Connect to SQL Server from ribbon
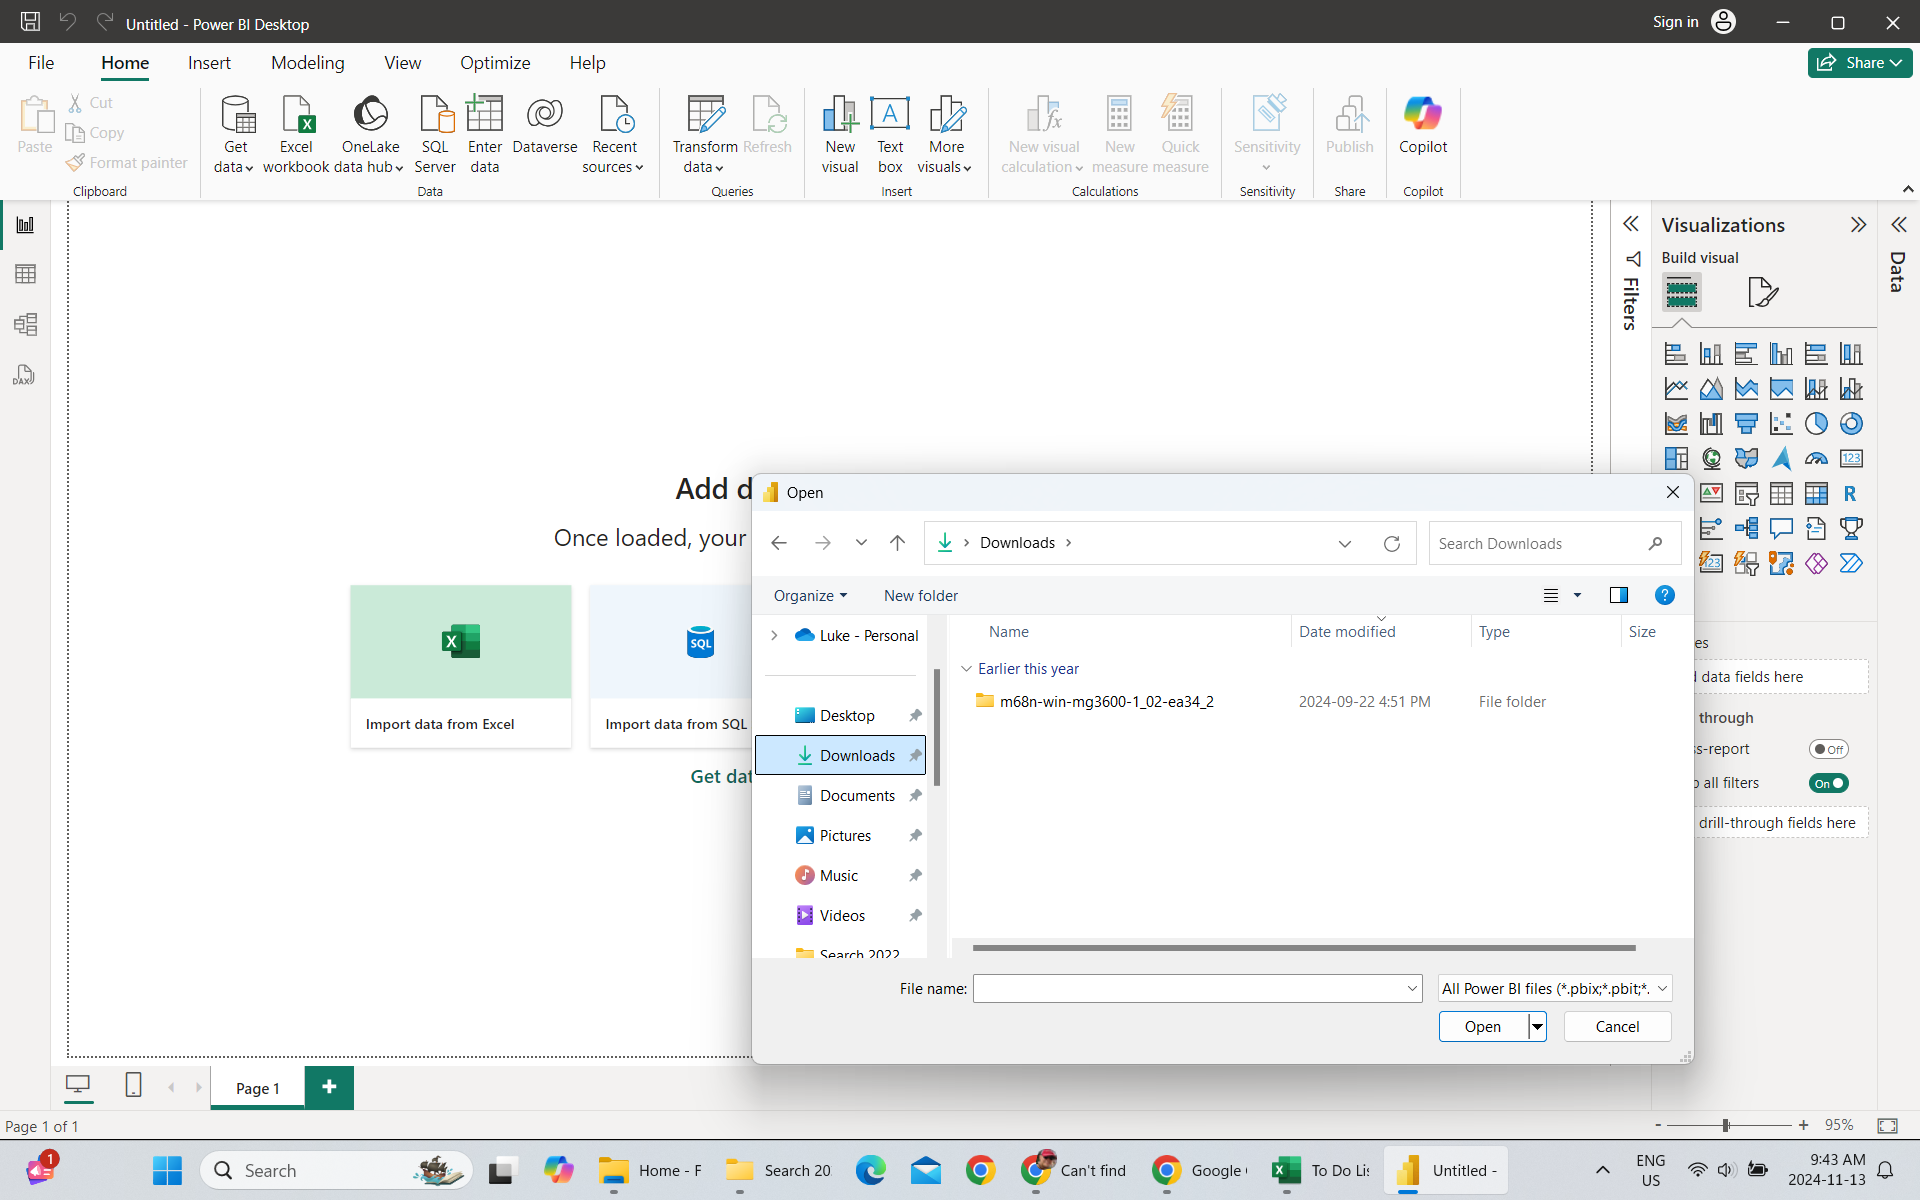Viewport: 1920px width, 1200px height. [435, 135]
